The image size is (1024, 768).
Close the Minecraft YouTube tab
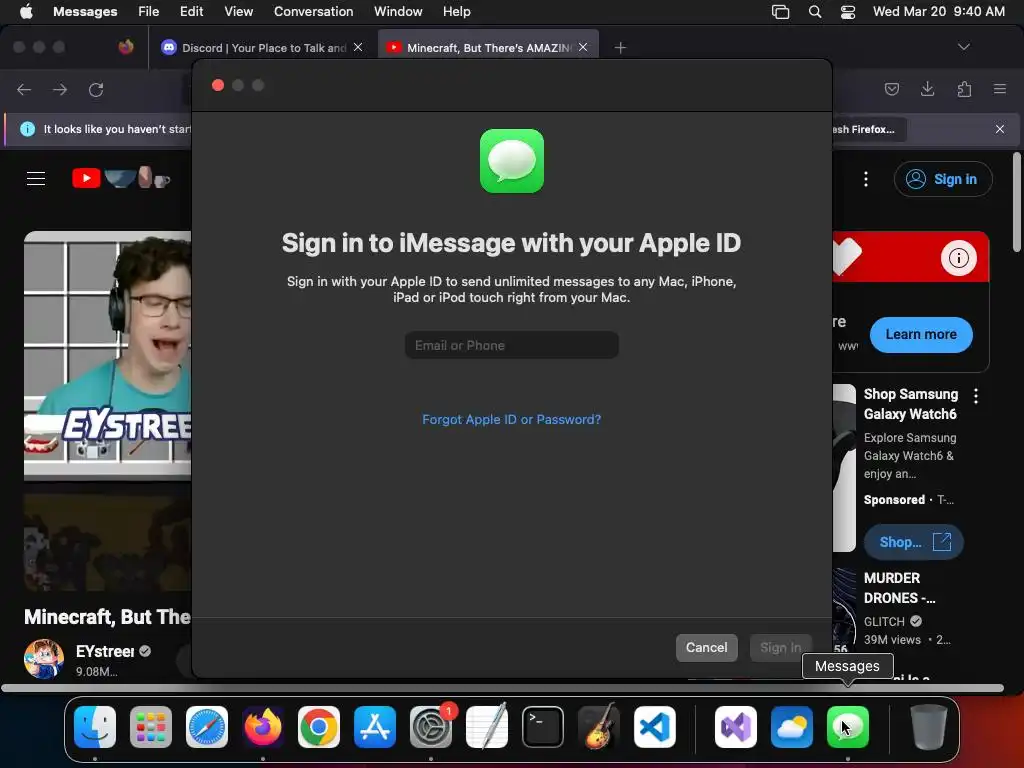[583, 47]
